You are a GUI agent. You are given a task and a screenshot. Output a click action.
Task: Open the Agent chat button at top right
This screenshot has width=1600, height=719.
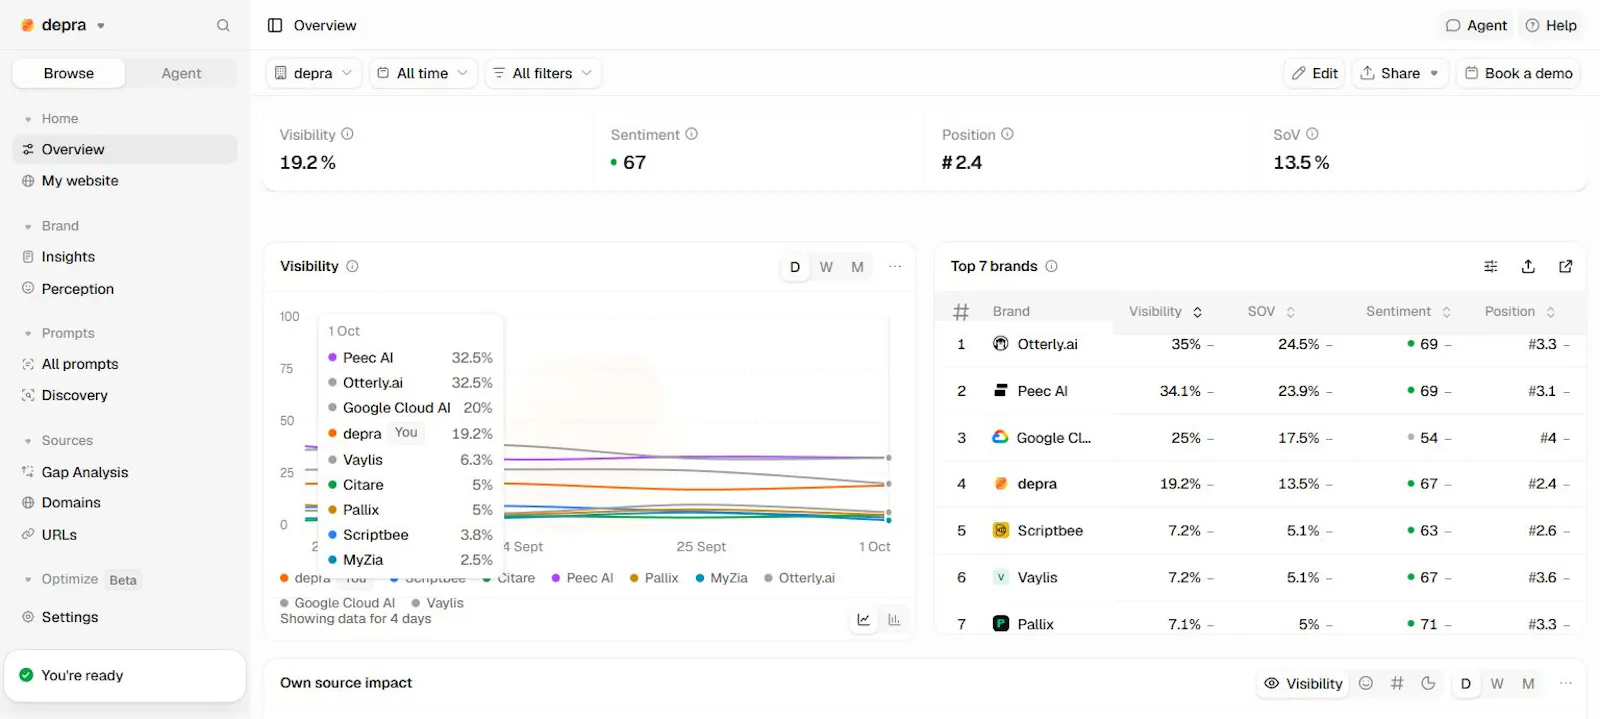coord(1476,25)
